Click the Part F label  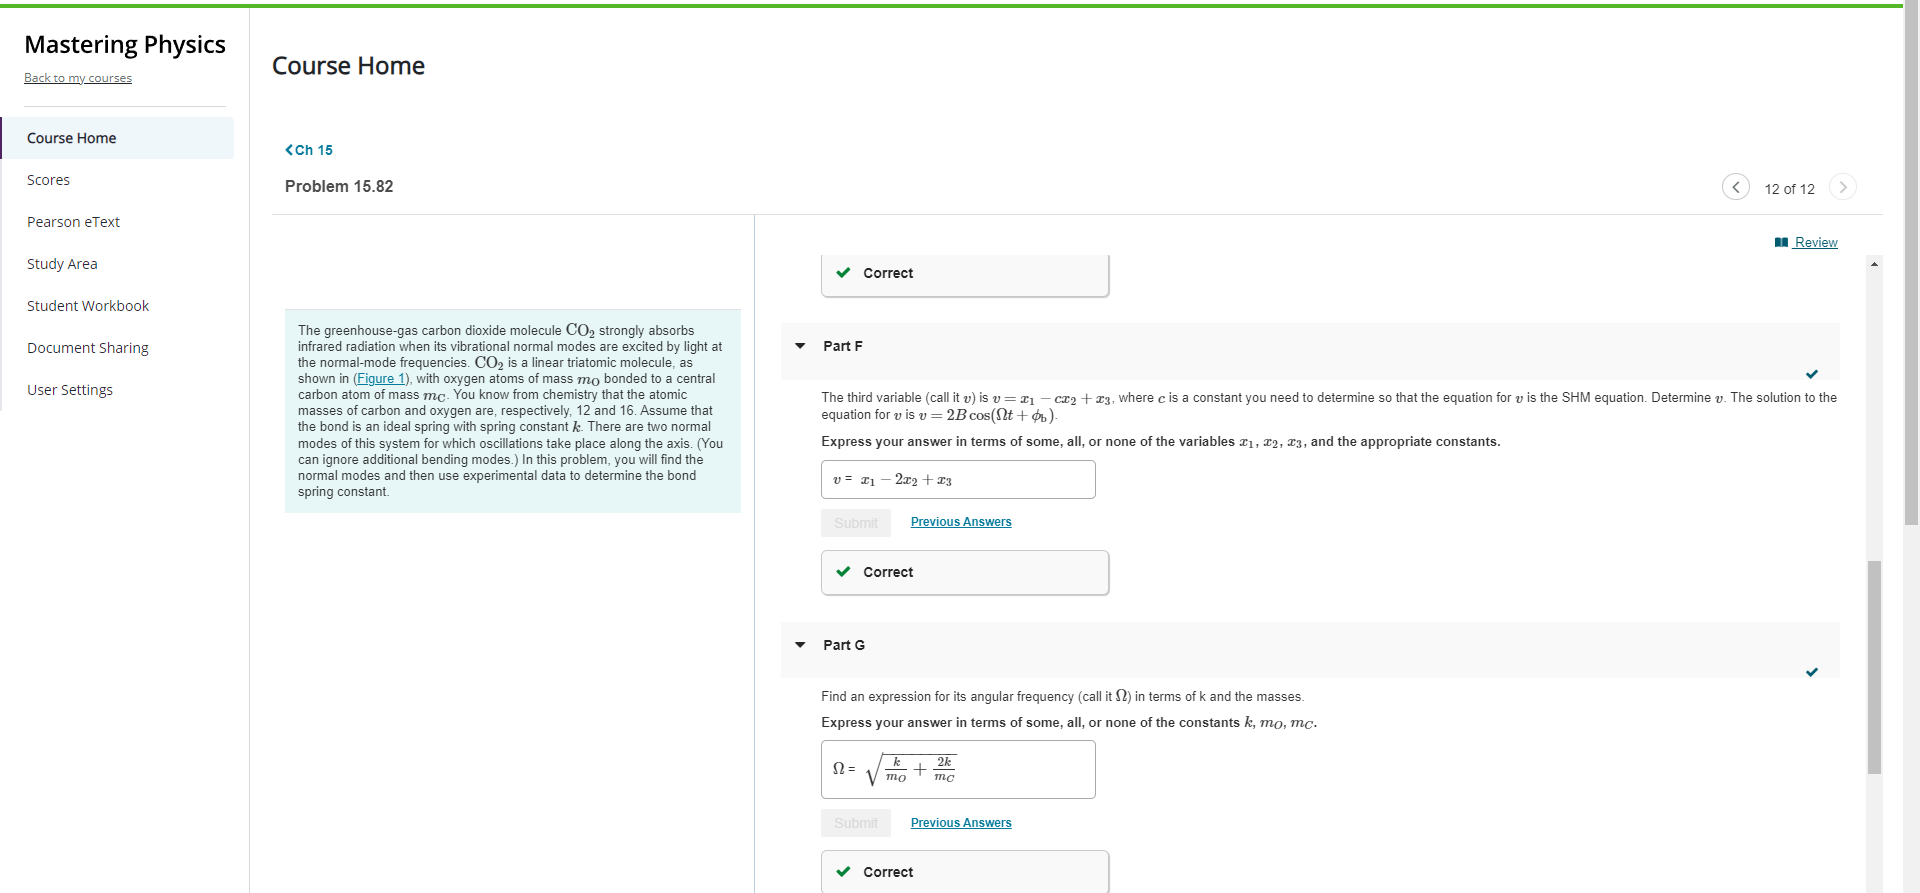pyautogui.click(x=843, y=346)
